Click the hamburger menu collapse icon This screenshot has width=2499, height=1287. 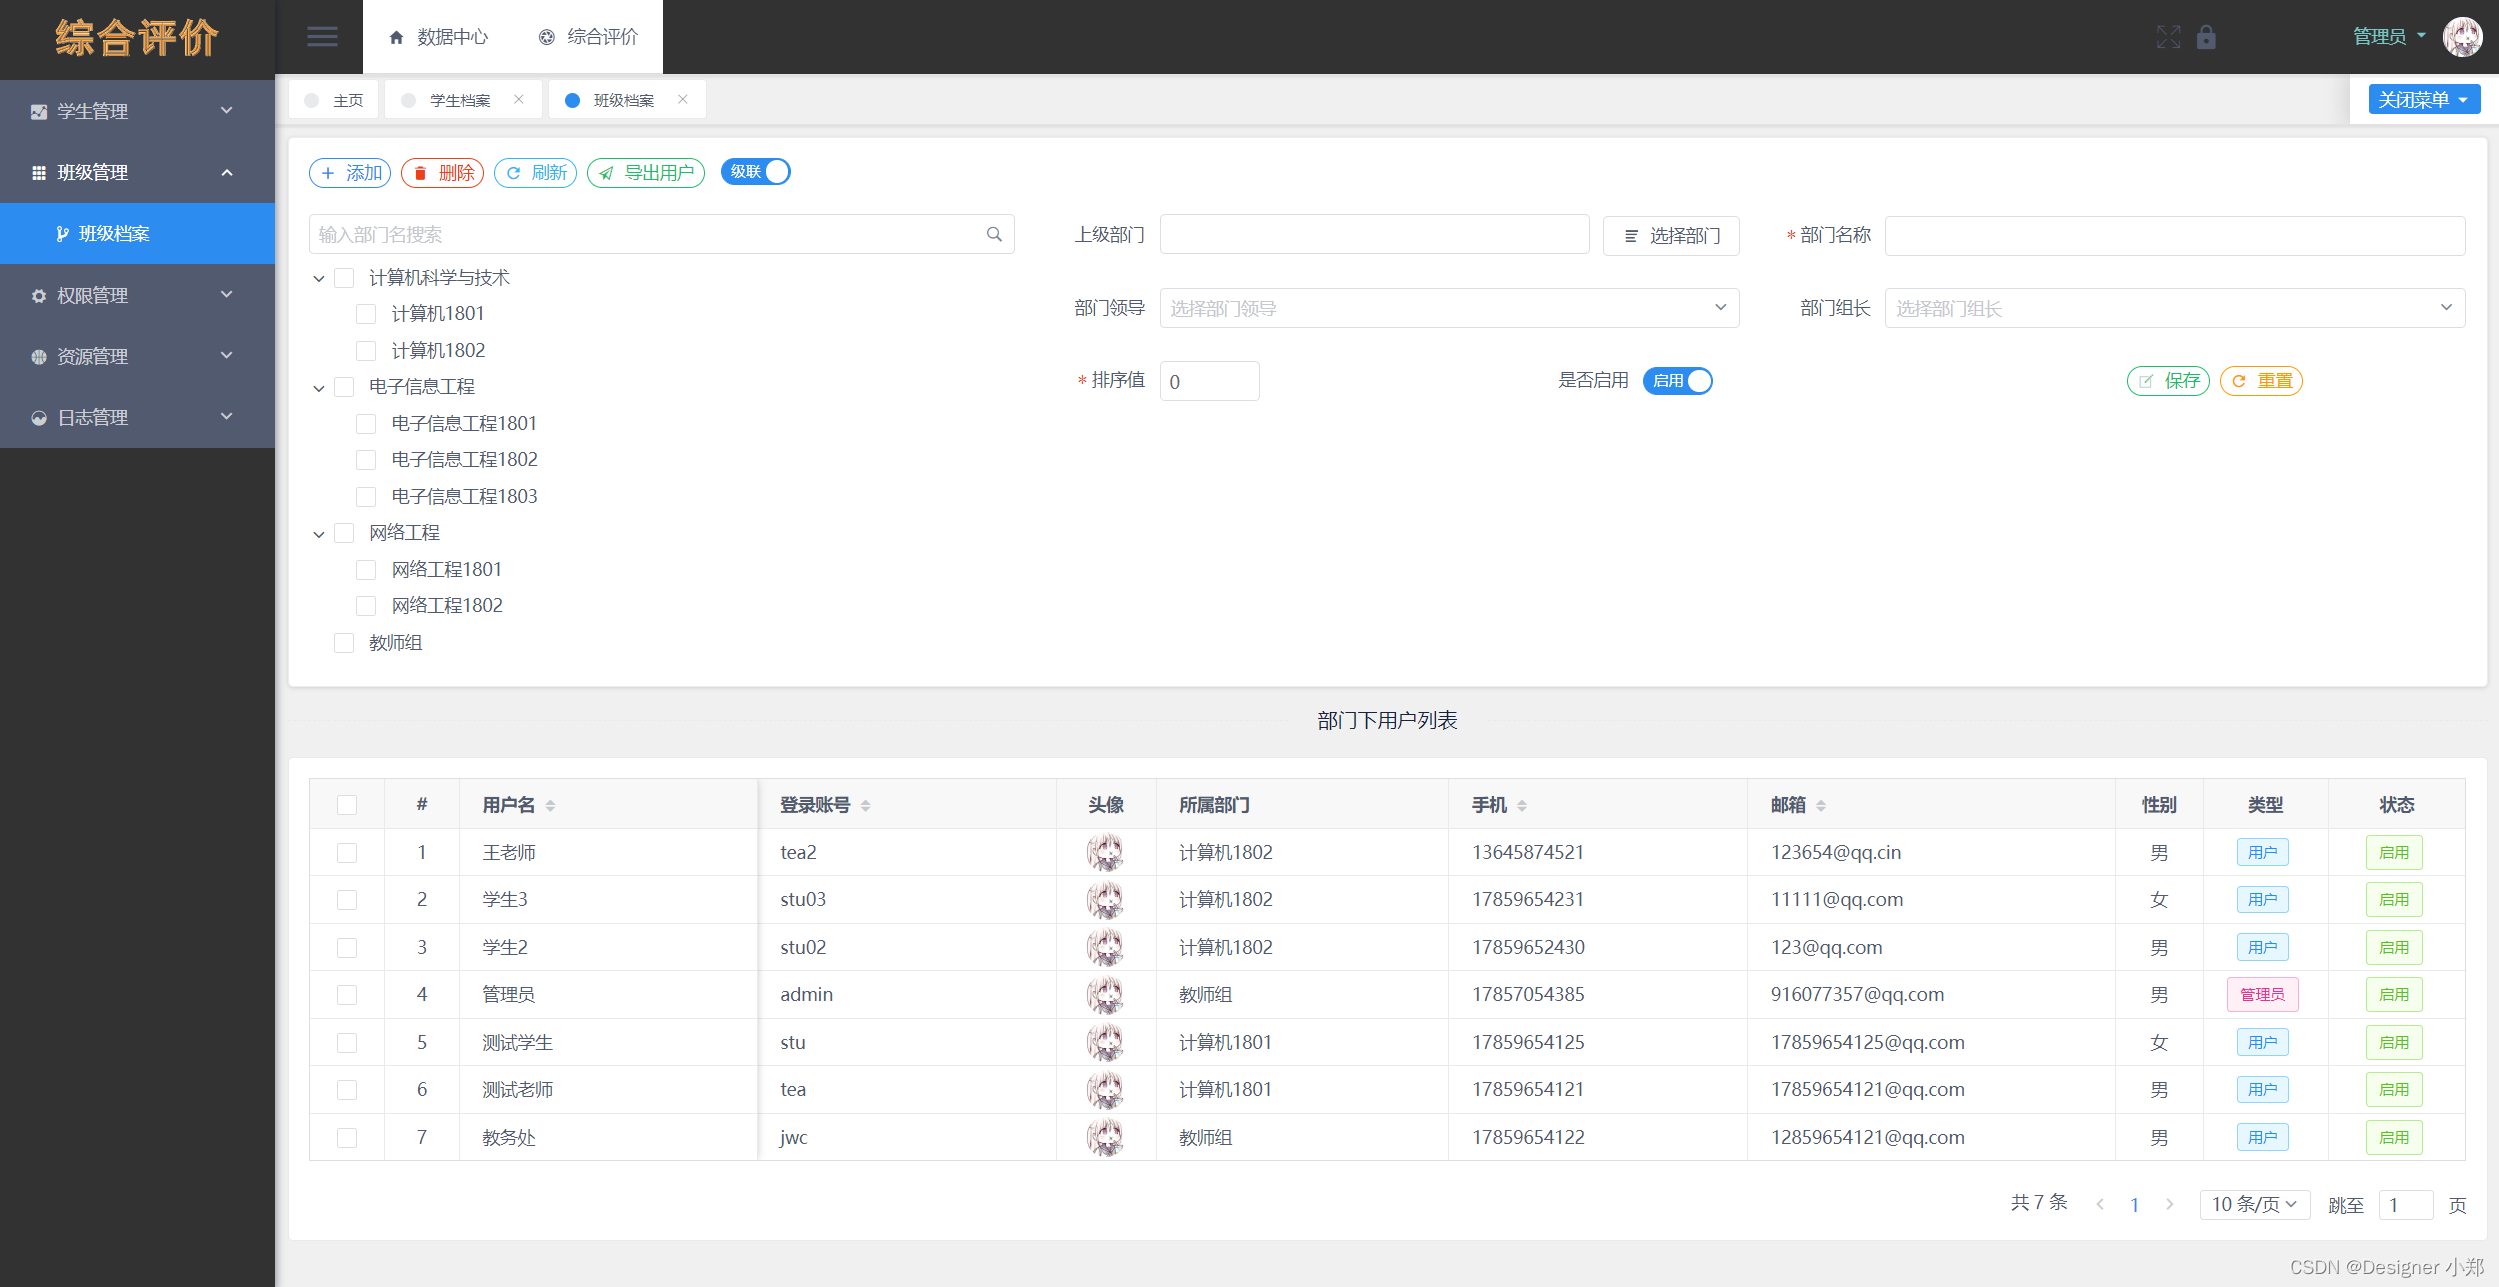321,37
